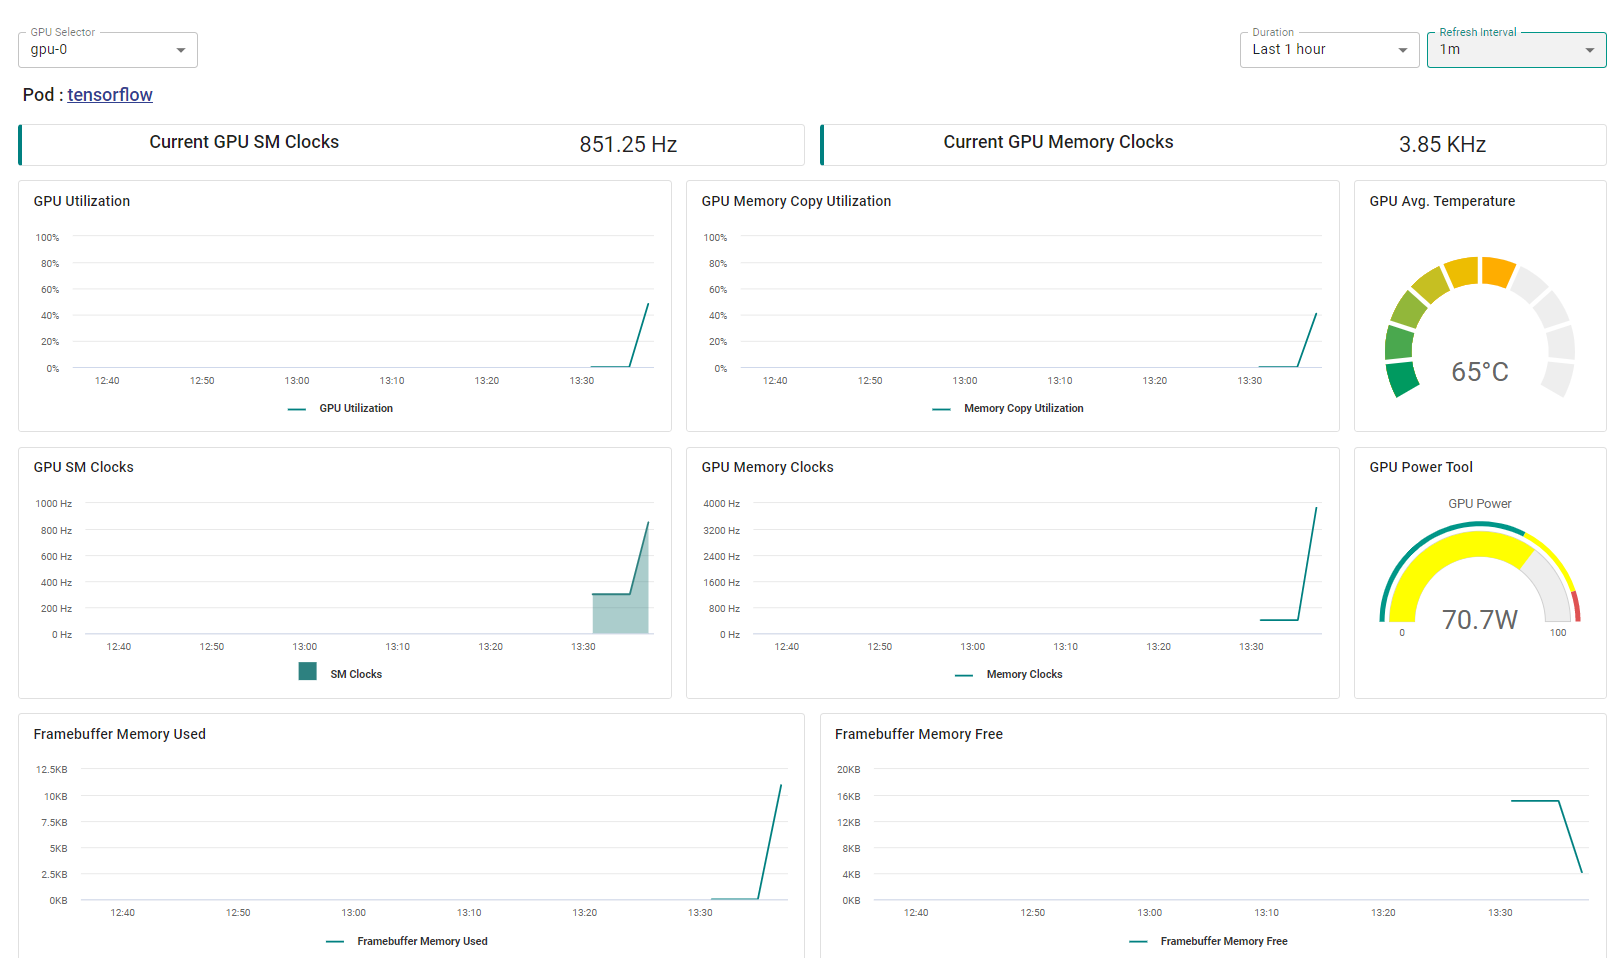Viewport: 1617px width, 958px height.
Task: Toggle Framebuffer Memory Free legend entry
Action: tap(1208, 942)
